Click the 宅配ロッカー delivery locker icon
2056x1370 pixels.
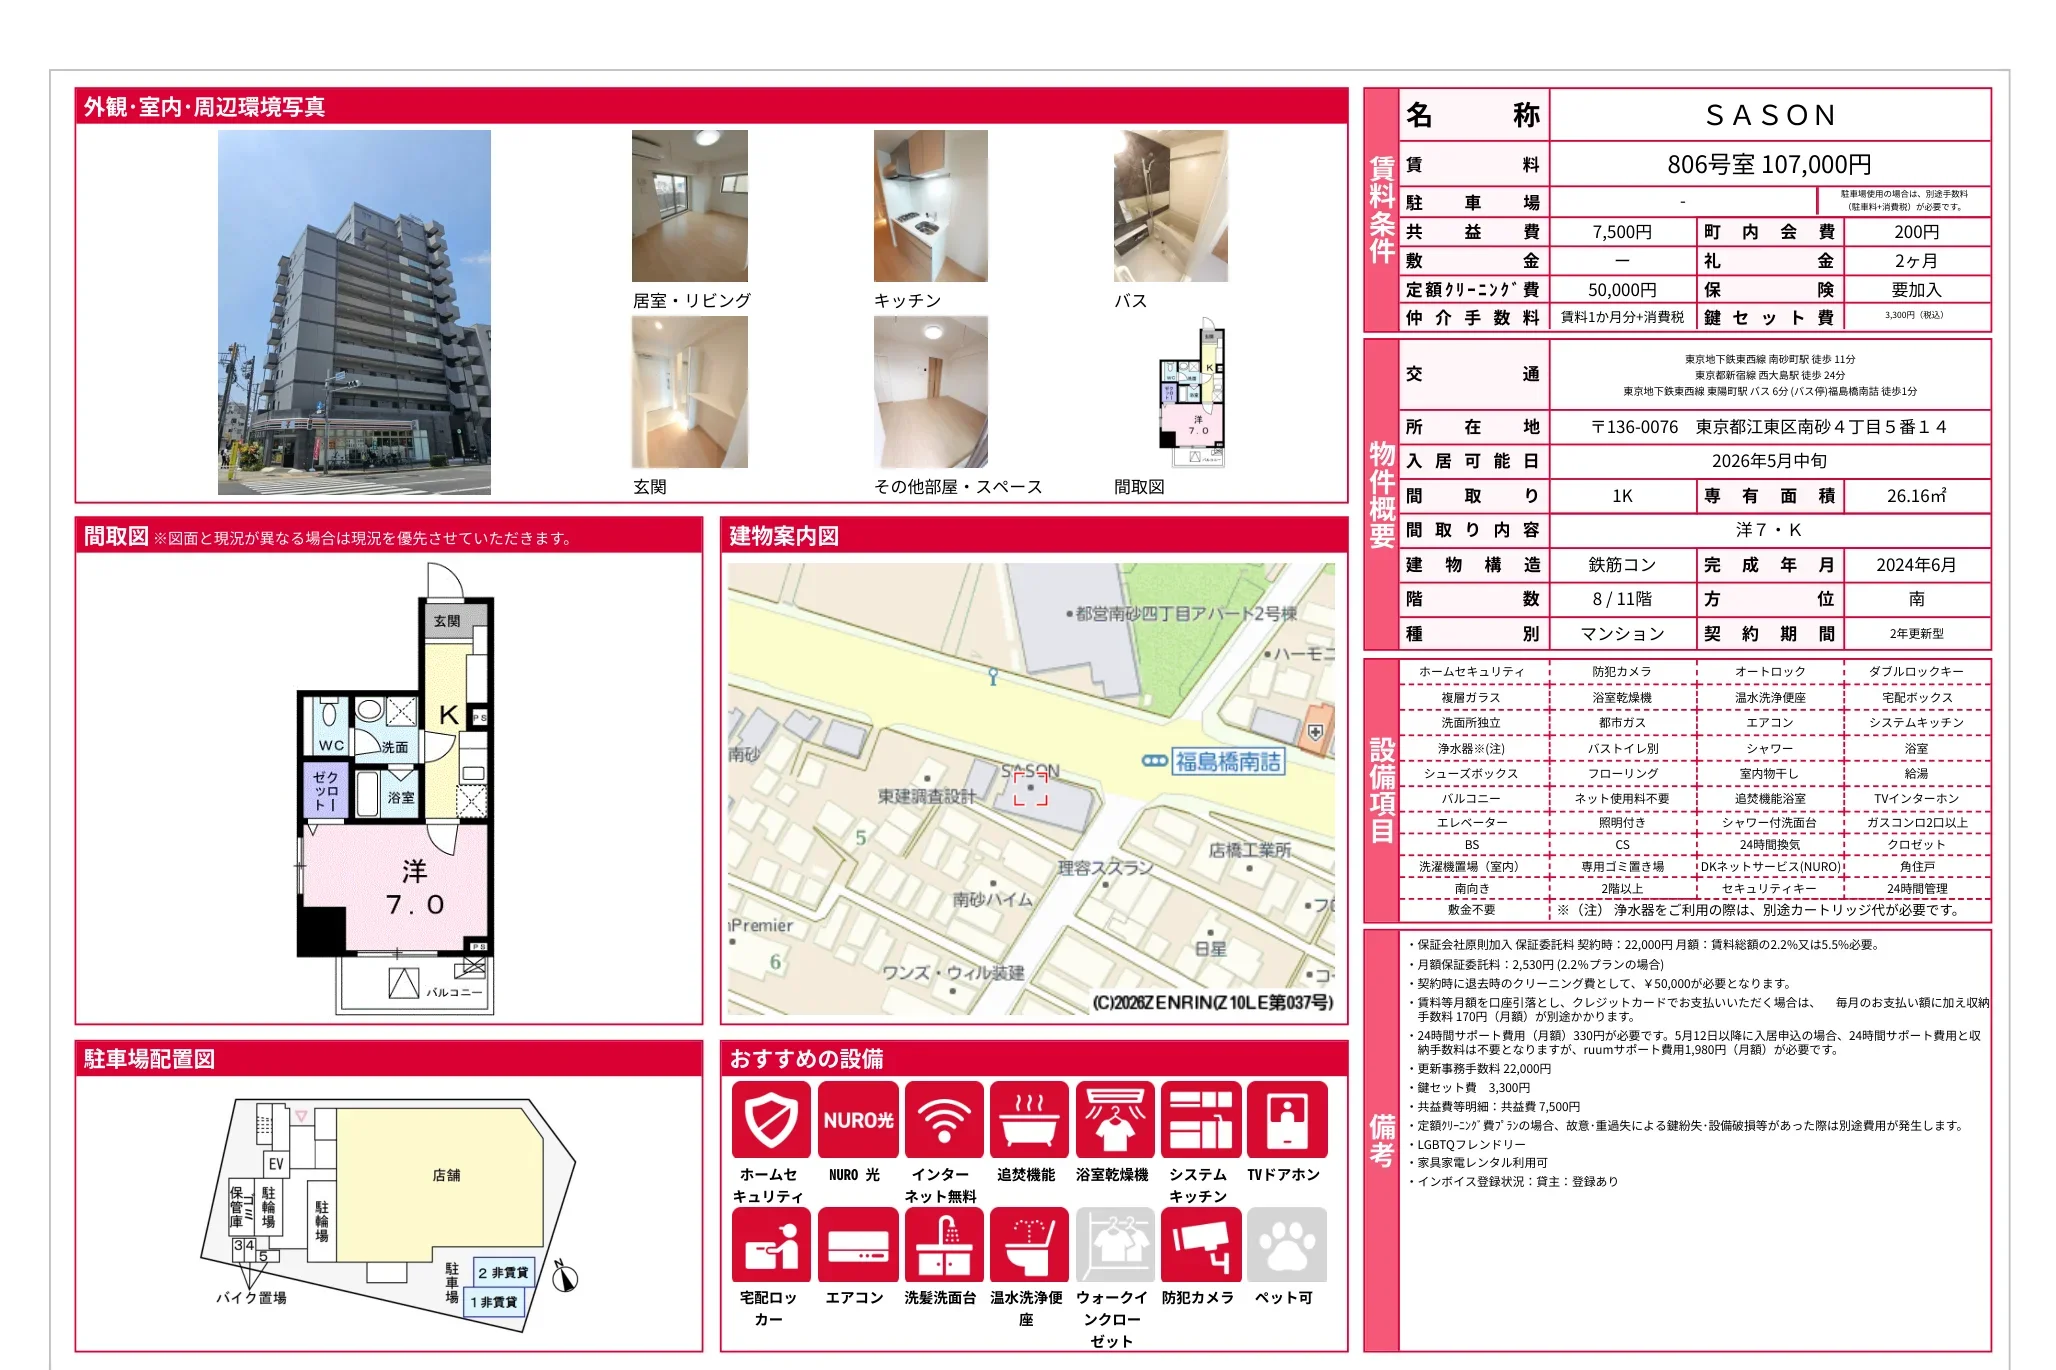click(x=770, y=1245)
